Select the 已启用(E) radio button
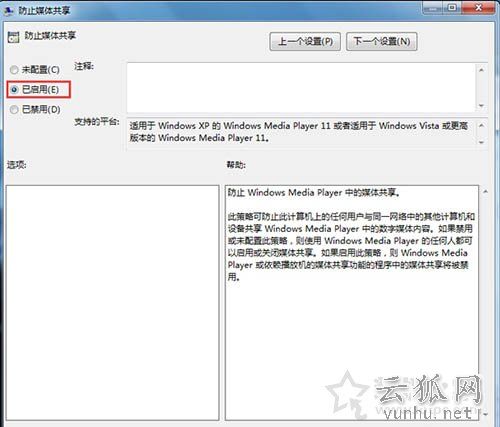 14,89
